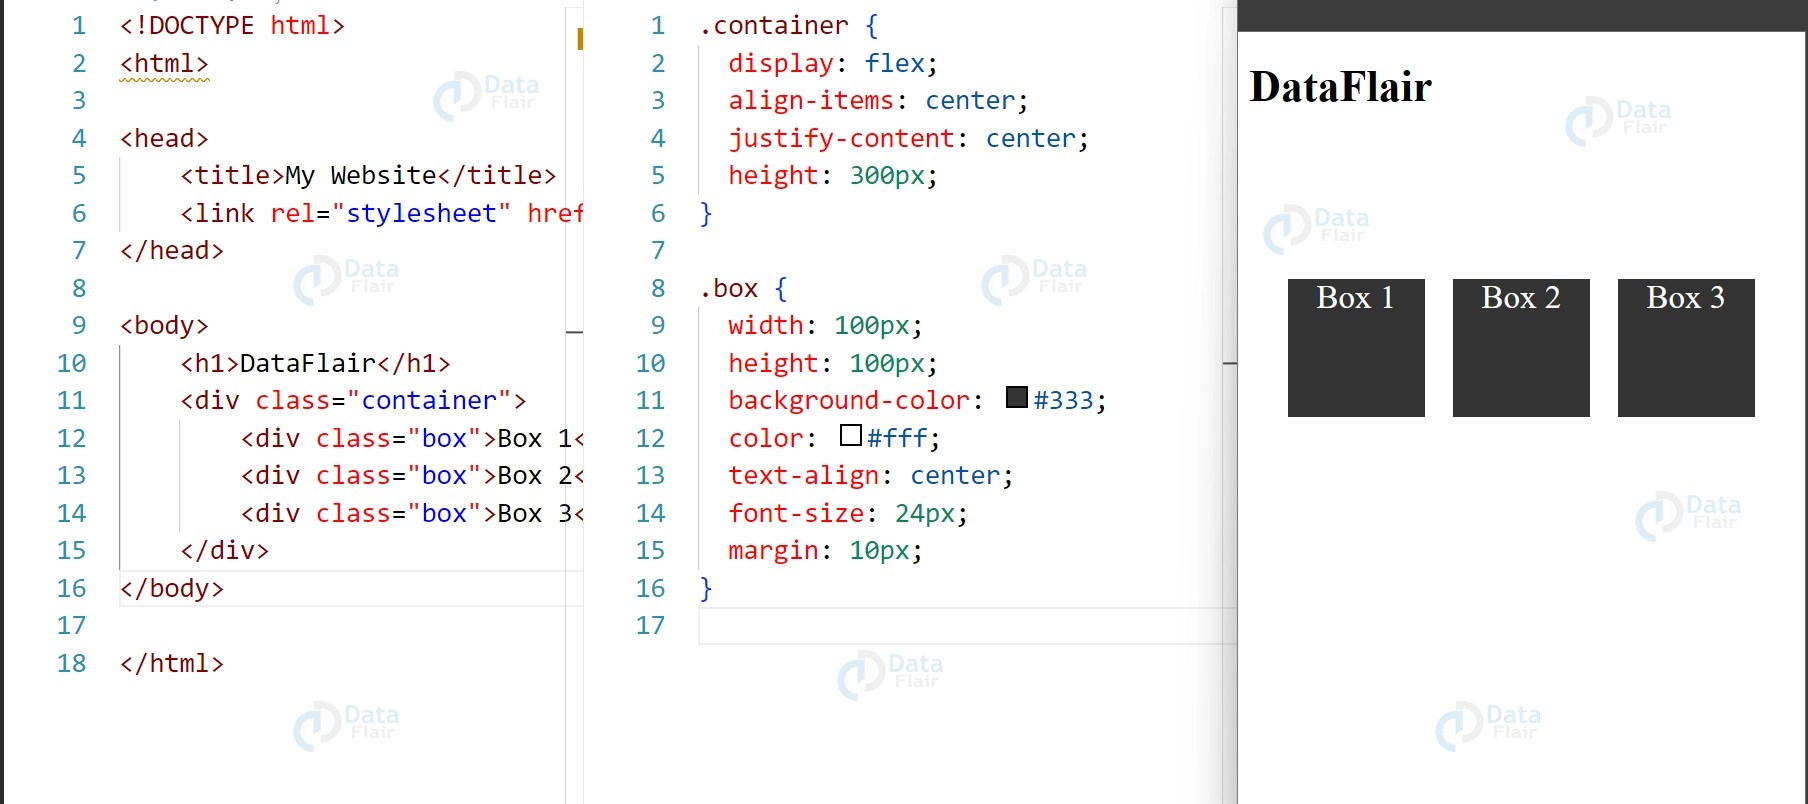Click the background-color property name

849,400
